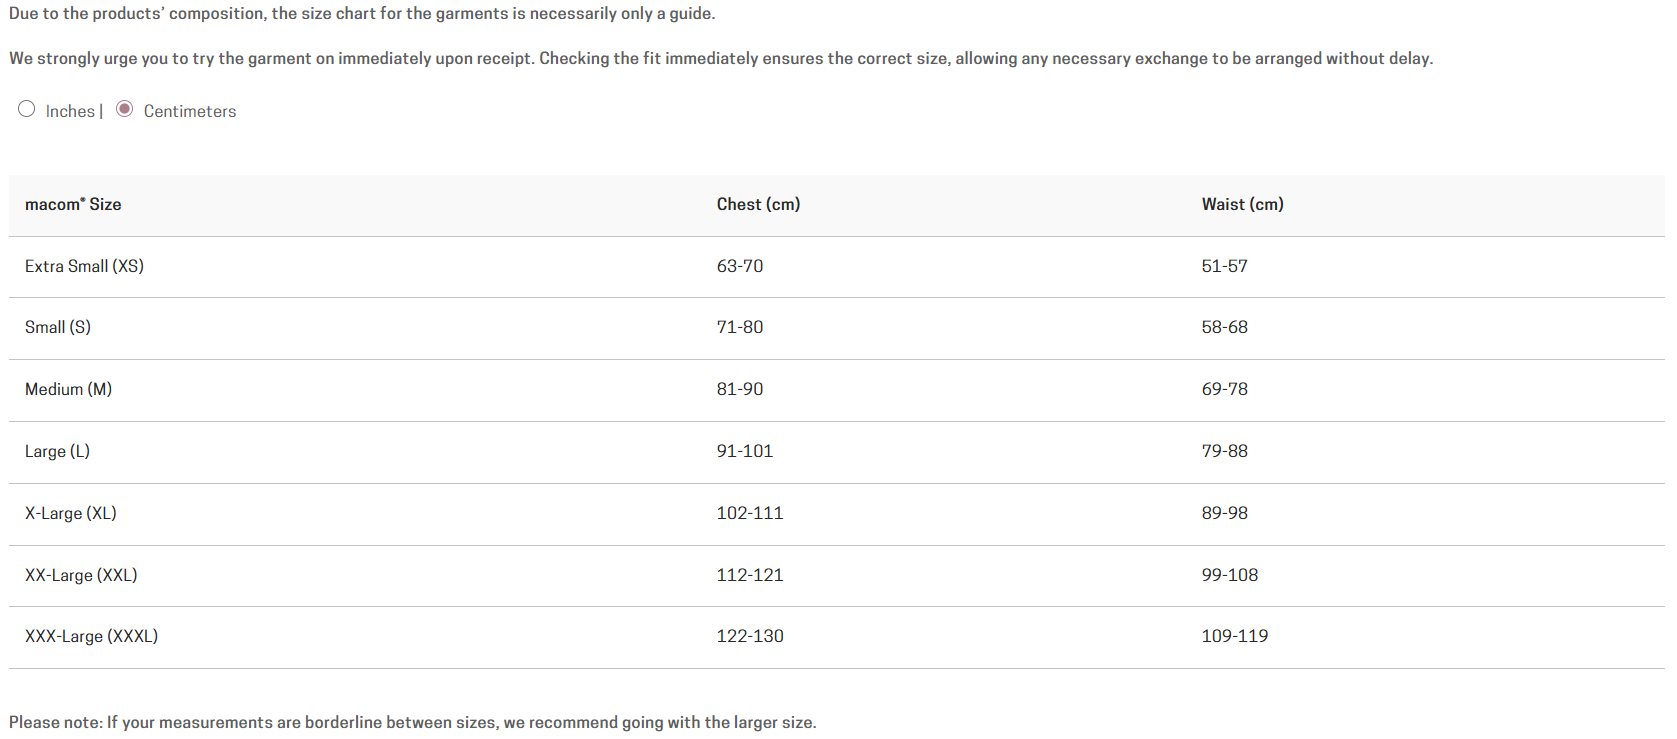The width and height of the screenshot is (1677, 739).
Task: Select the XX-Large (XXL) row label
Action: click(81, 575)
